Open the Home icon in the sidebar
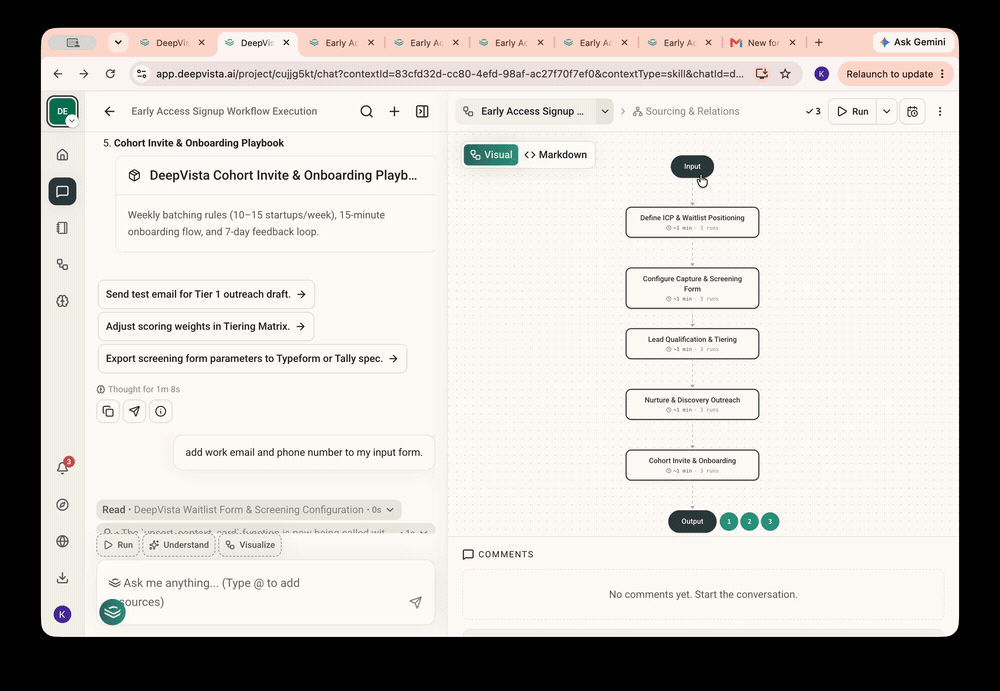Image resolution: width=1000 pixels, height=691 pixels. (62, 154)
